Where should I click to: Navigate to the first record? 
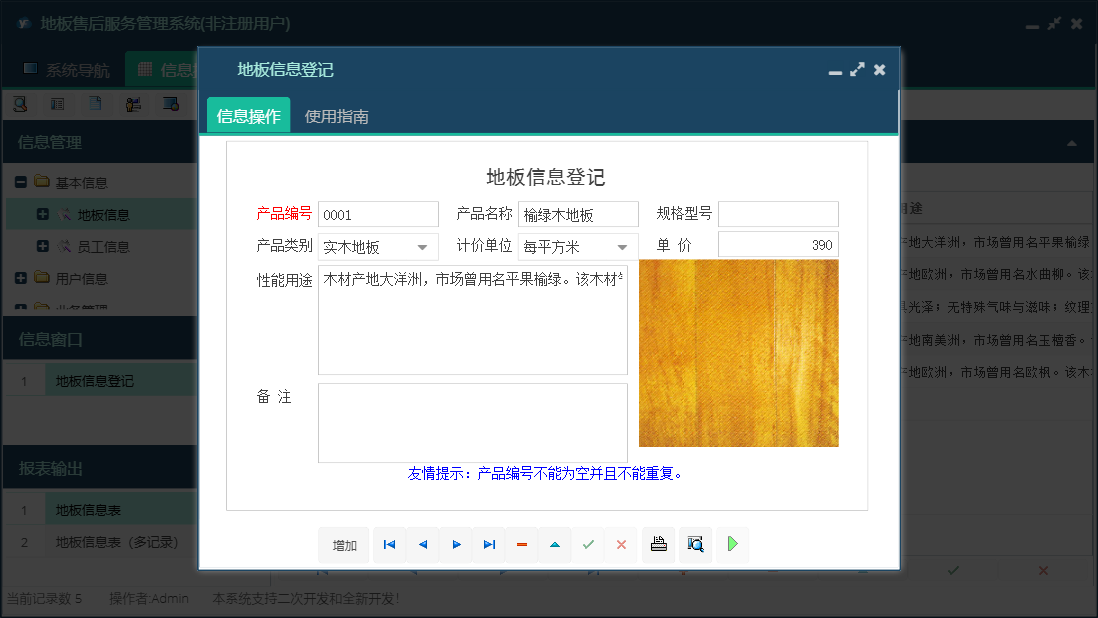389,545
